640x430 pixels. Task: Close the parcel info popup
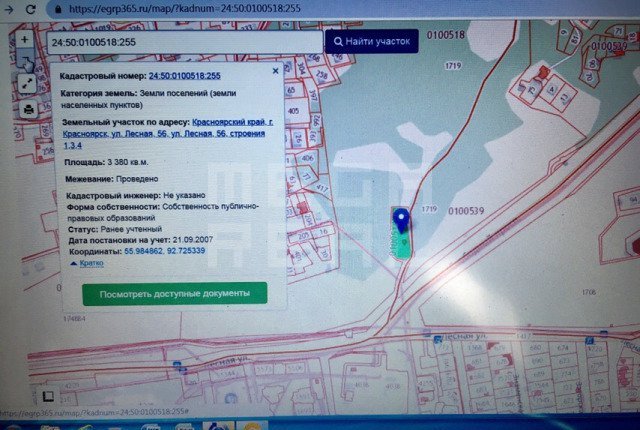276,71
